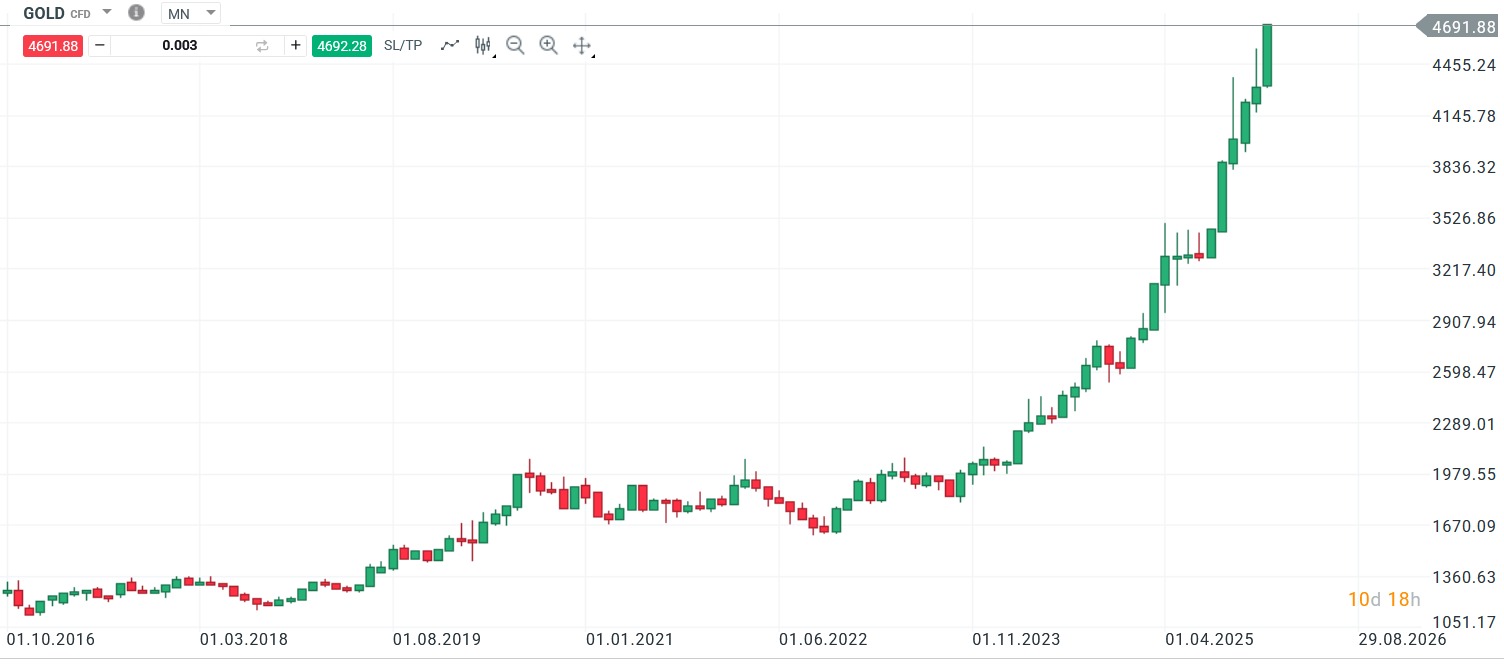The width and height of the screenshot is (1504, 664).
Task: Click the red sell price 4691.88 button
Action: [x=52, y=46]
